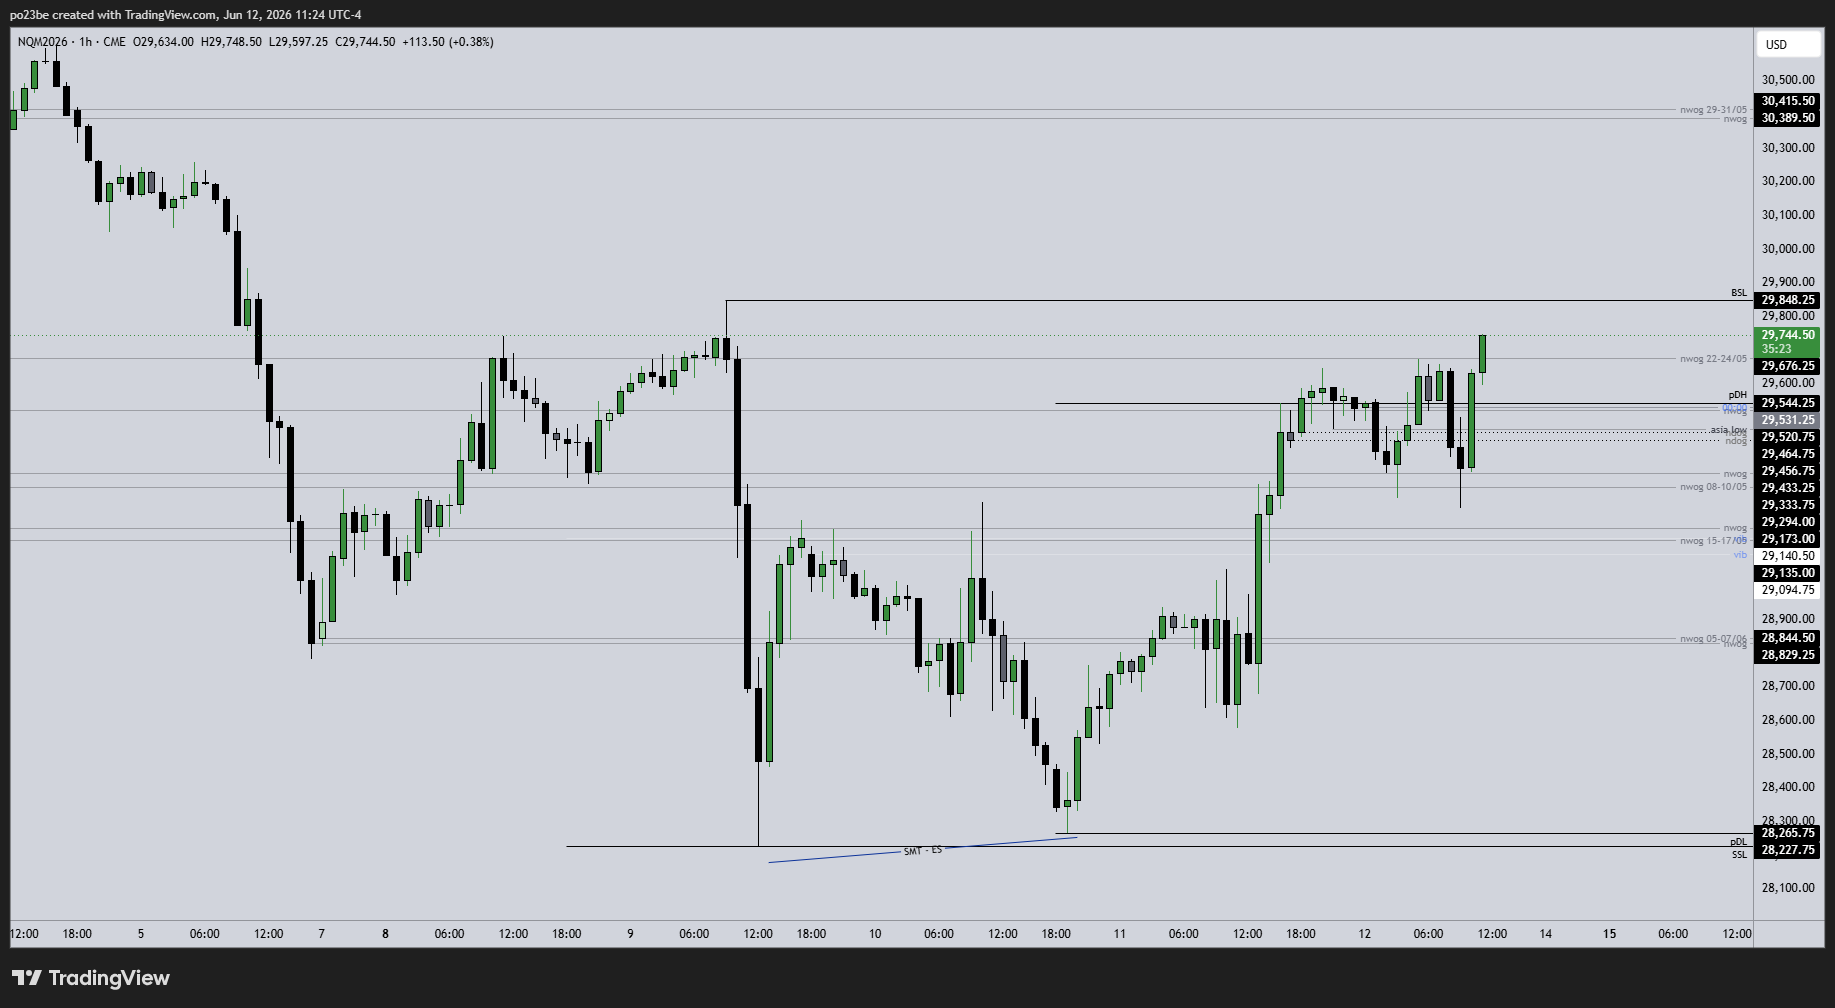
Task: Click the nwog 29-31/05 label
Action: point(1713,110)
